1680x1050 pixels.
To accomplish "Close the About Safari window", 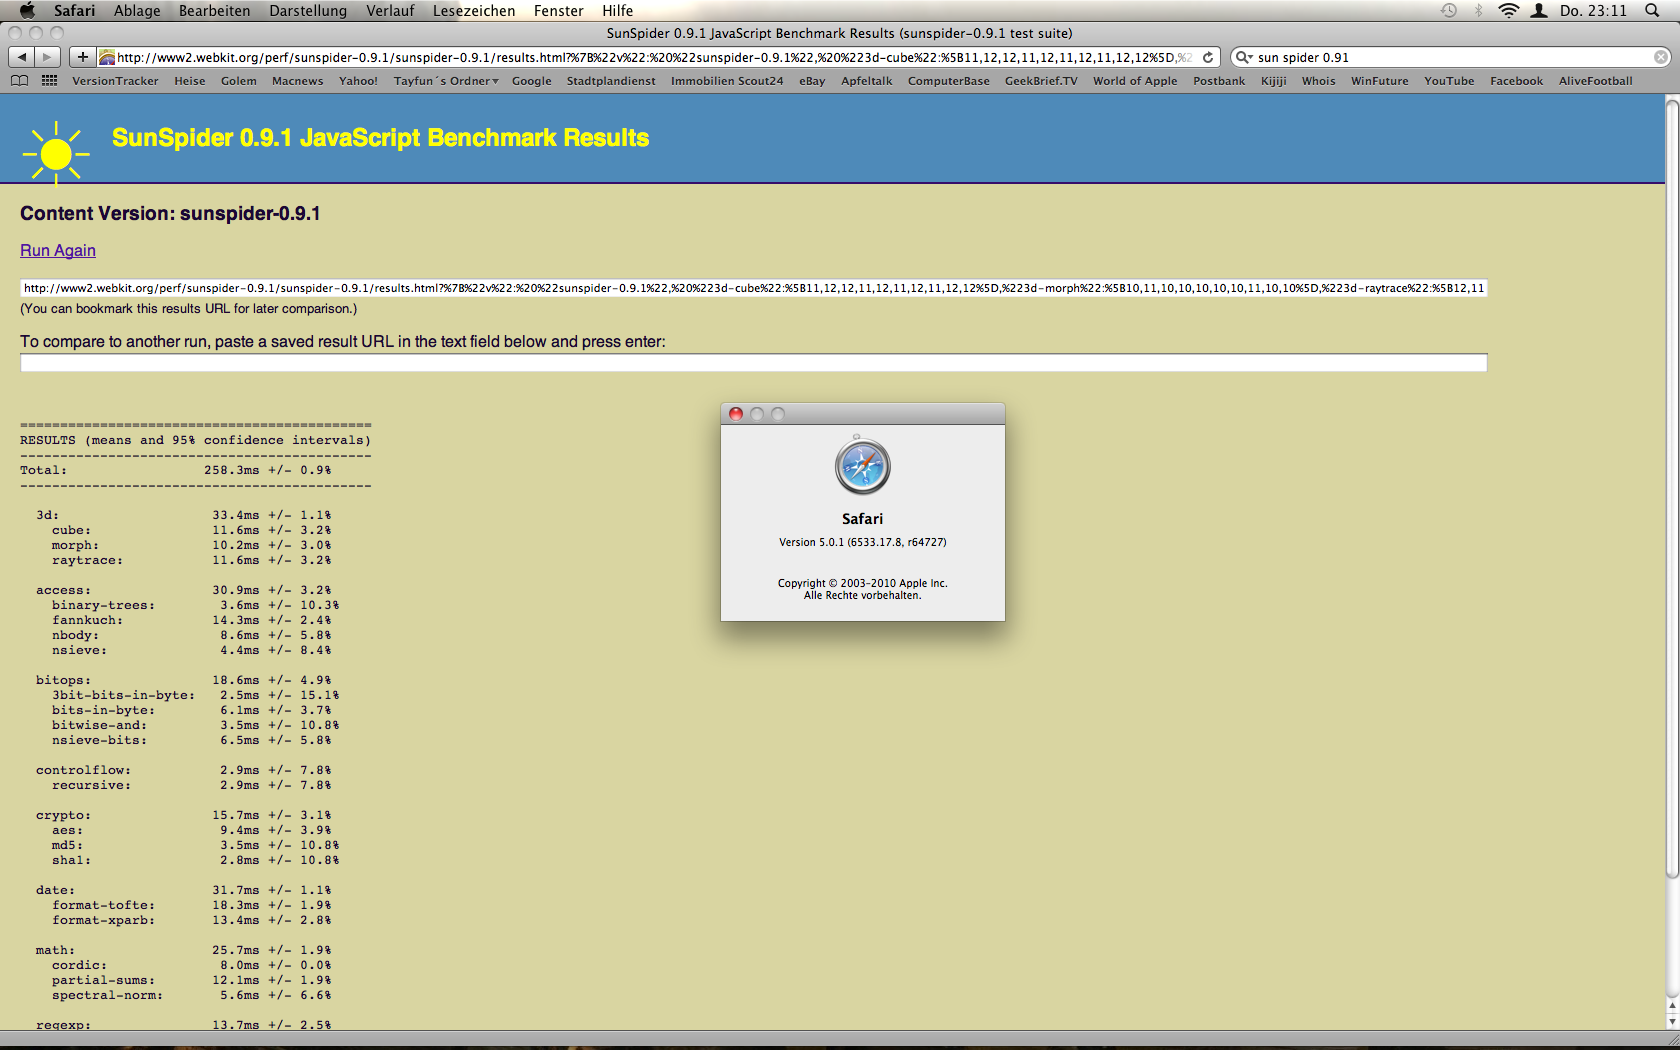I will tap(736, 414).
